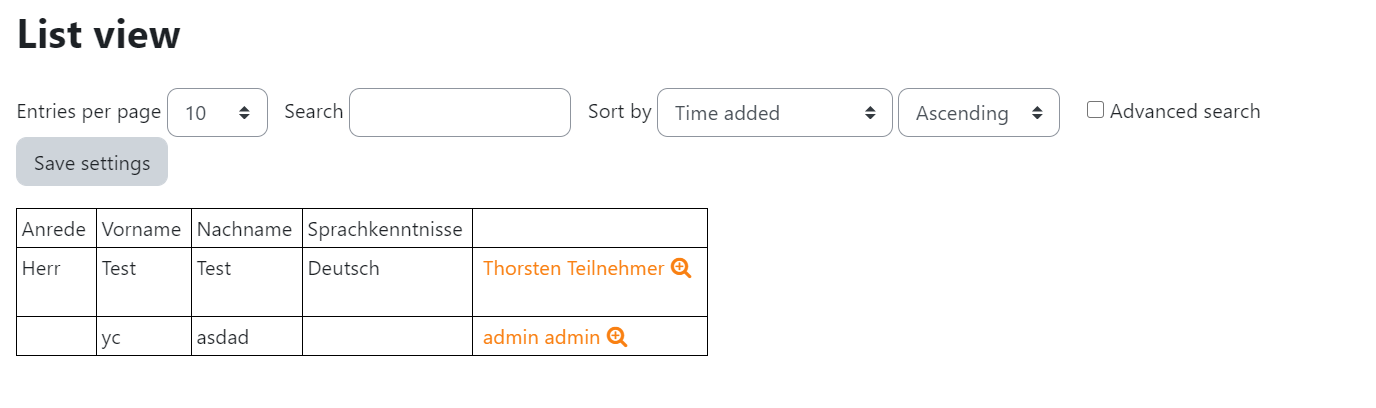Click the List view heading
Image resolution: width=1376 pixels, height=408 pixels.
[x=98, y=34]
